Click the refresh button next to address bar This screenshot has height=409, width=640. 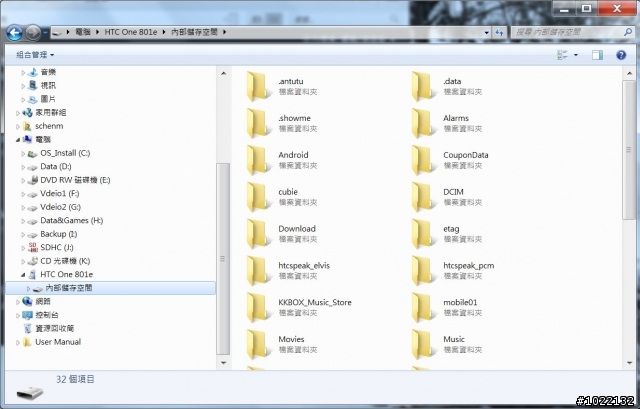pos(500,32)
